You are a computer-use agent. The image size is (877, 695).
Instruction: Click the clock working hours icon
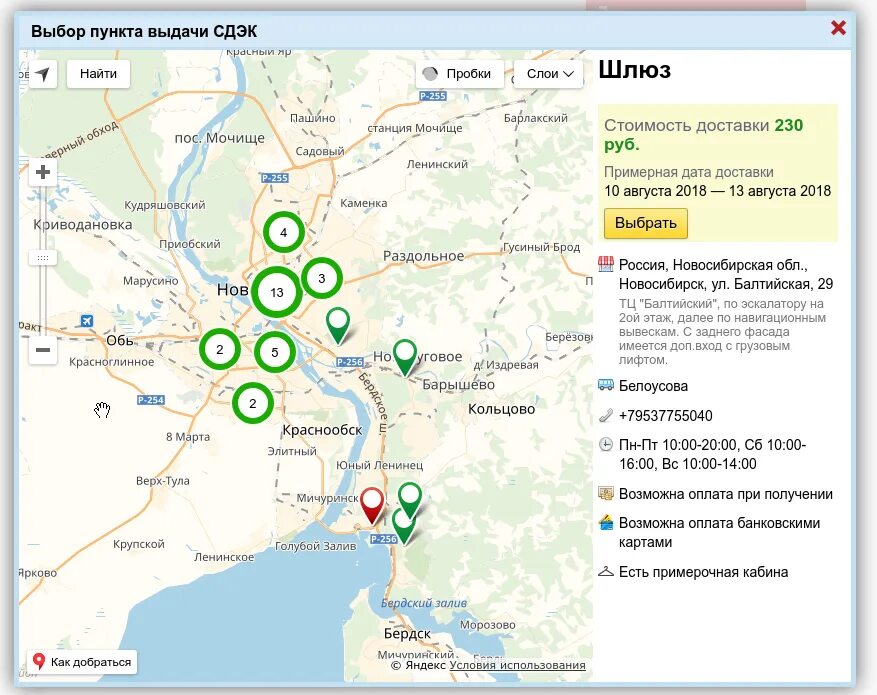[606, 445]
